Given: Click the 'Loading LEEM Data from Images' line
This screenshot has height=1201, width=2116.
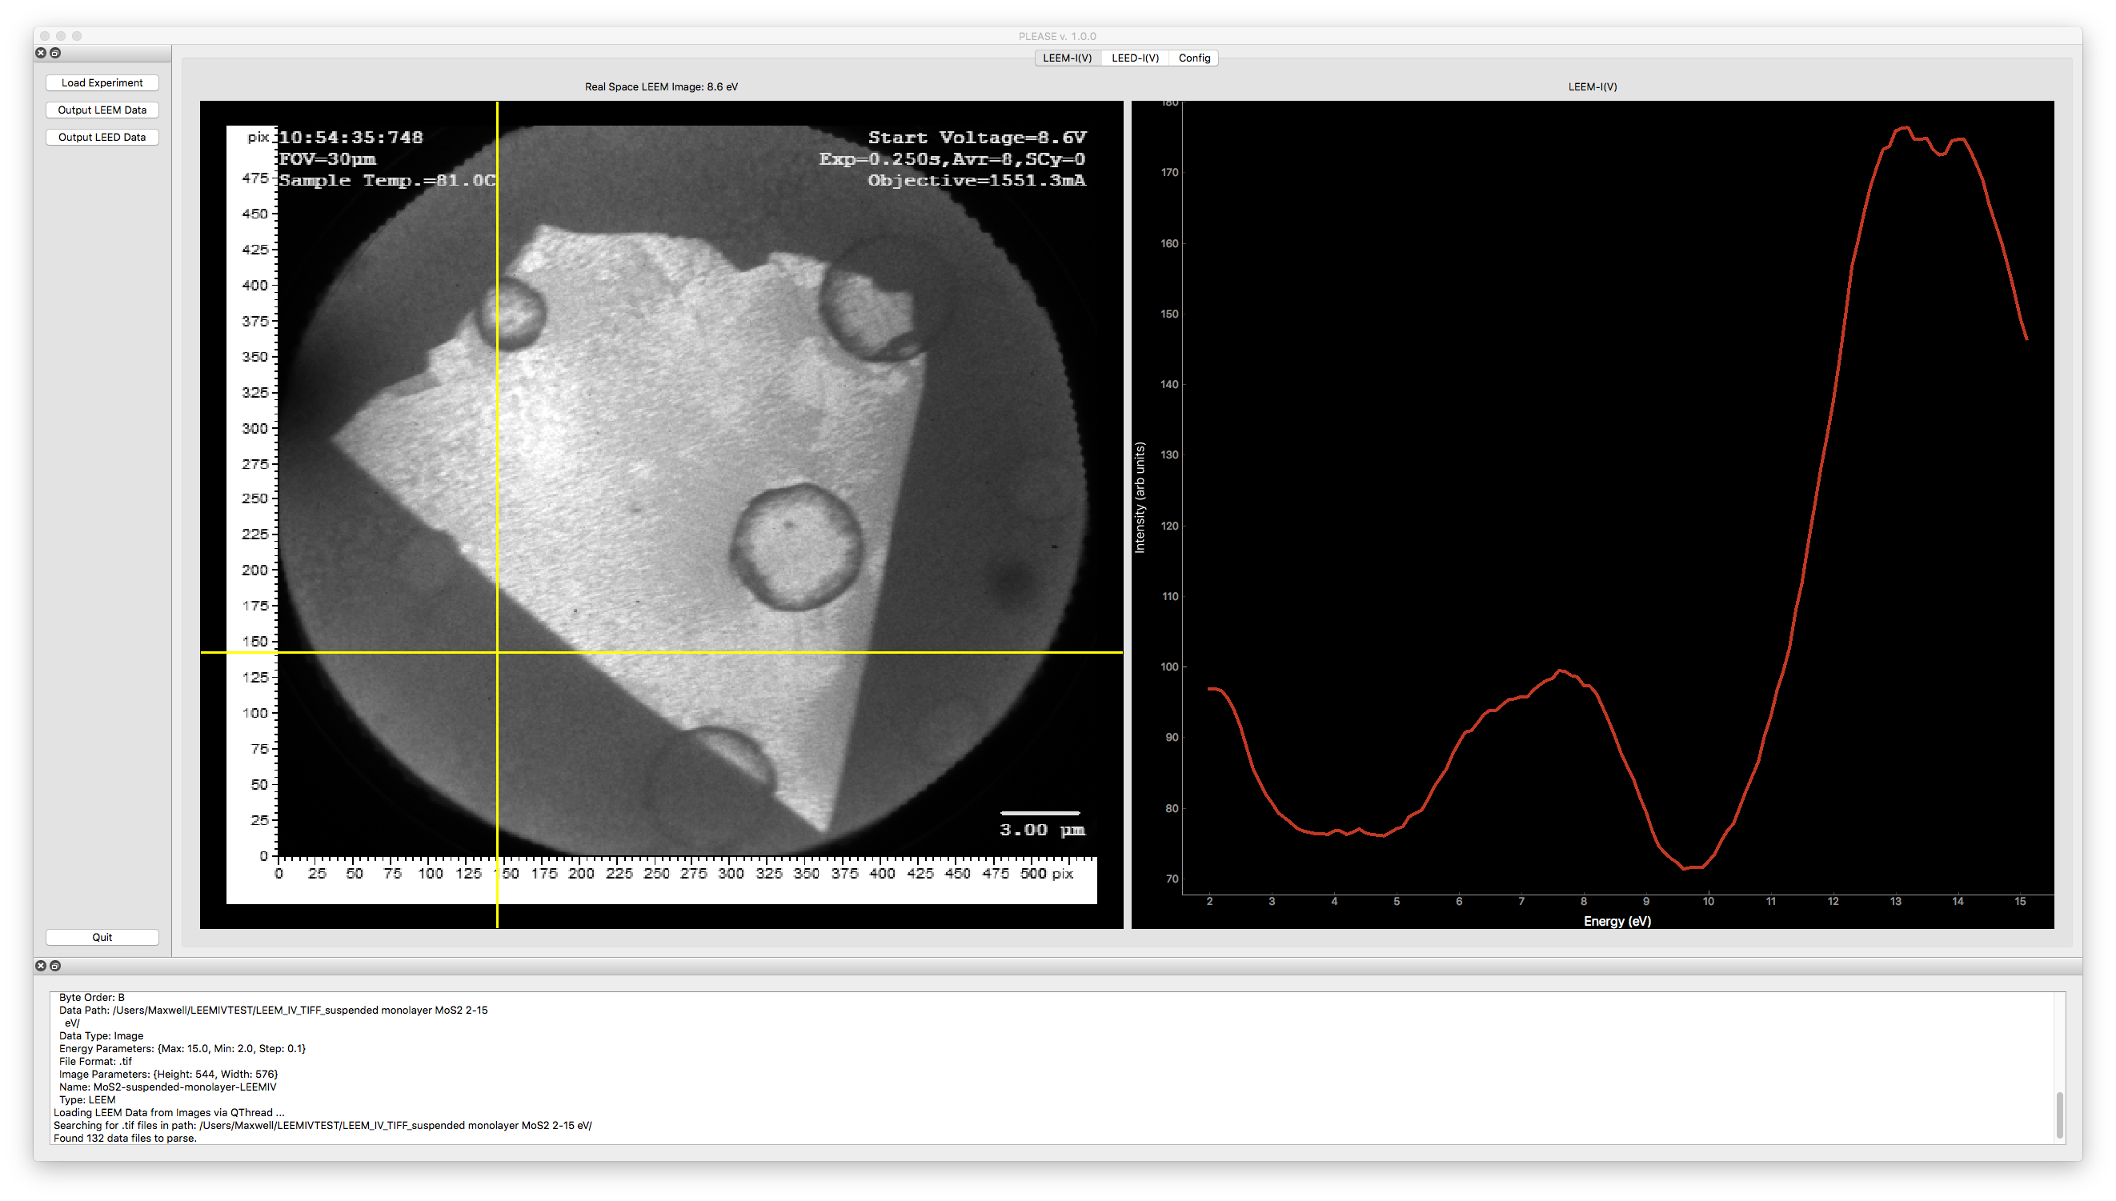Looking at the screenshot, I should click(169, 1112).
